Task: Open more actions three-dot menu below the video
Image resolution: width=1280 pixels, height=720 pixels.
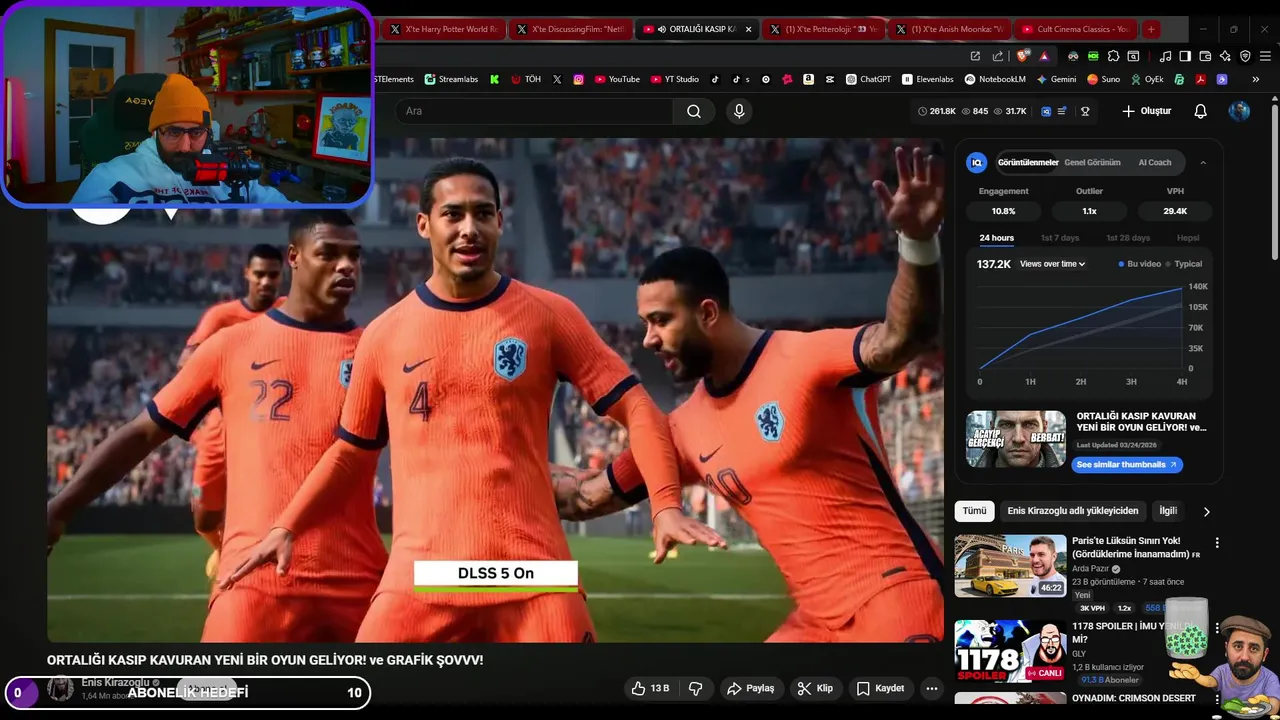Action: (931, 688)
